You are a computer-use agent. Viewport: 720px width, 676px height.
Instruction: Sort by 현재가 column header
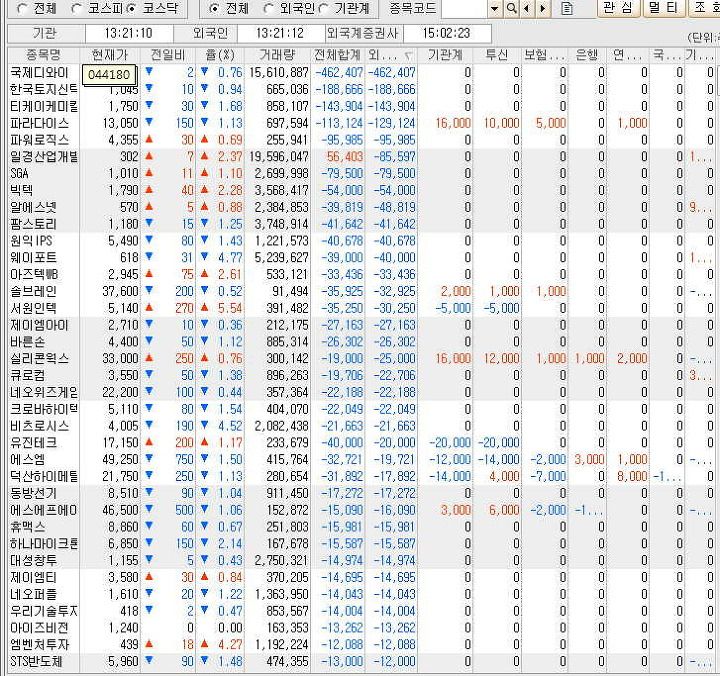point(110,55)
